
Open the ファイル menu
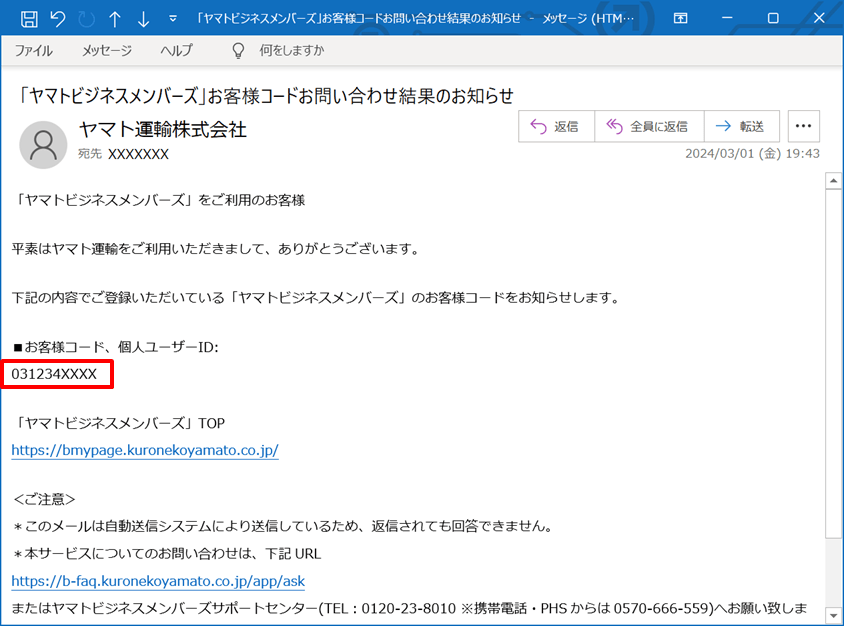[x=34, y=50]
